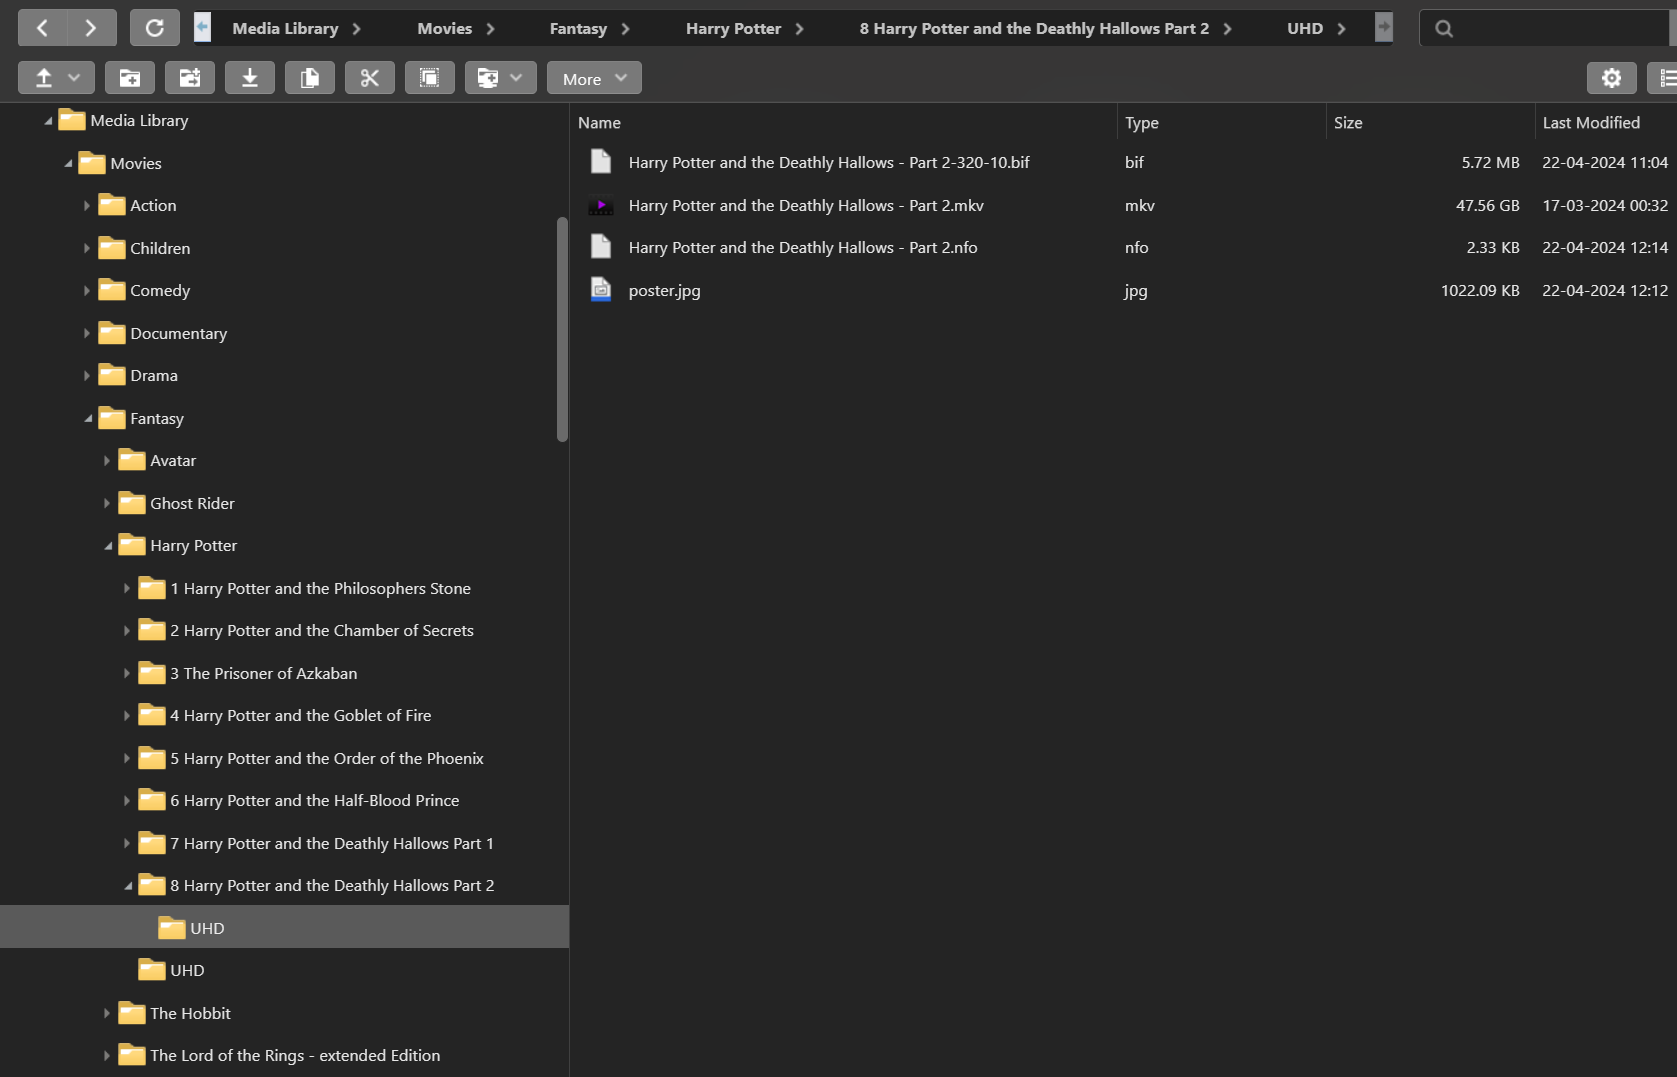Expand the Action folder

[87, 205]
